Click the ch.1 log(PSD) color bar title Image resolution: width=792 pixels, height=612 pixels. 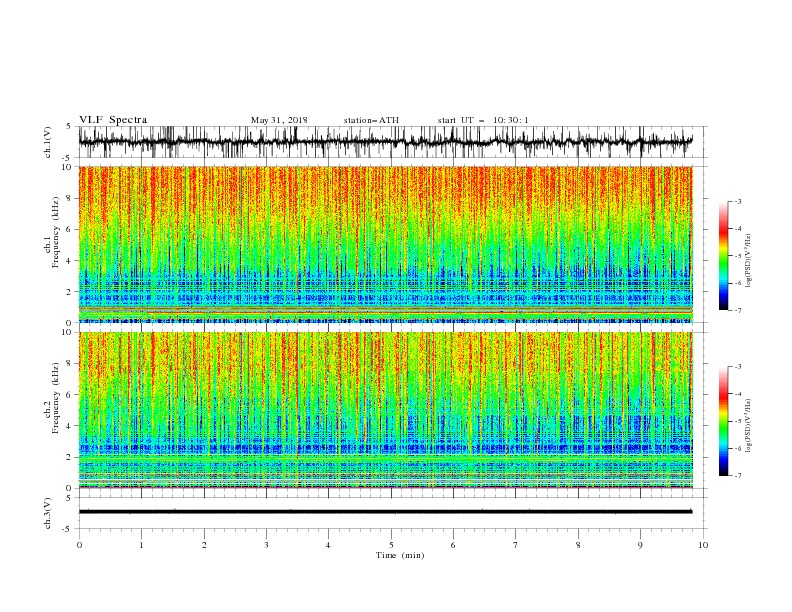(749, 261)
